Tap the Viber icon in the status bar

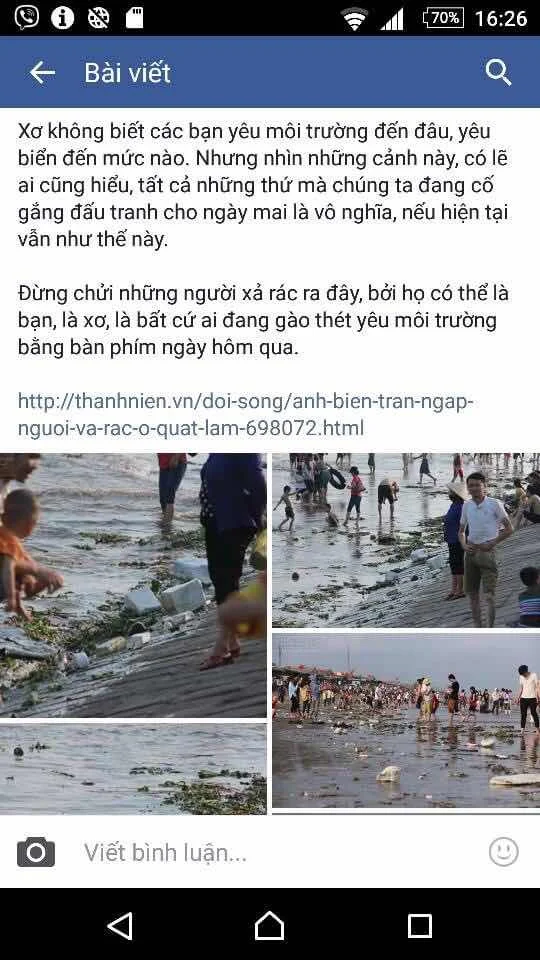pyautogui.click(x=26, y=17)
